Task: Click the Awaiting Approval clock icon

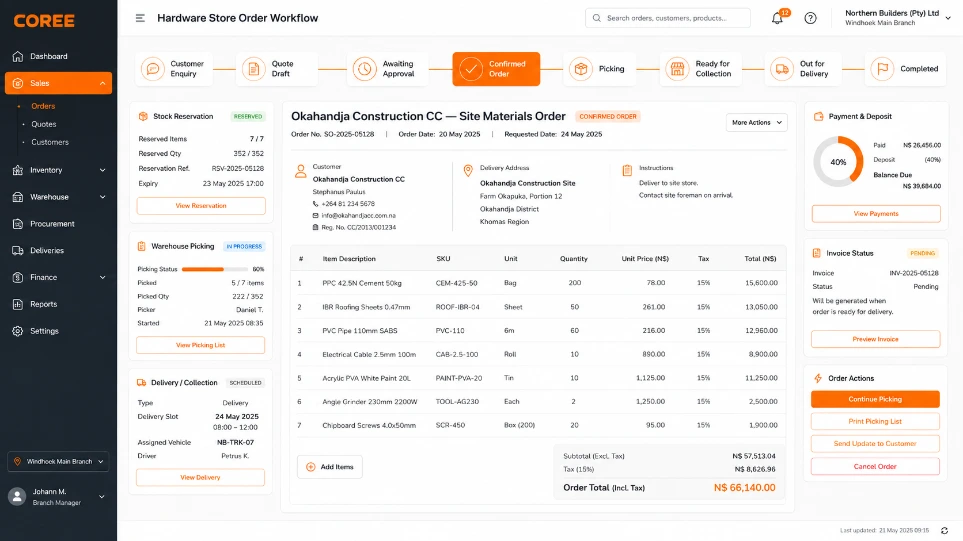Action: 364,69
